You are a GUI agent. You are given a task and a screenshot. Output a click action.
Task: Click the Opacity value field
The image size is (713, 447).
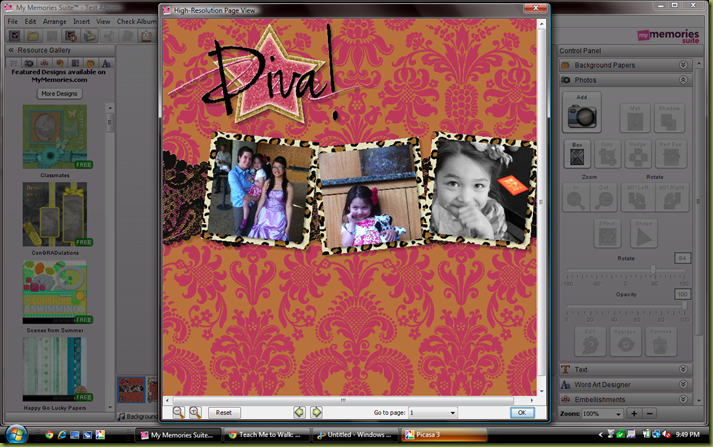click(682, 294)
